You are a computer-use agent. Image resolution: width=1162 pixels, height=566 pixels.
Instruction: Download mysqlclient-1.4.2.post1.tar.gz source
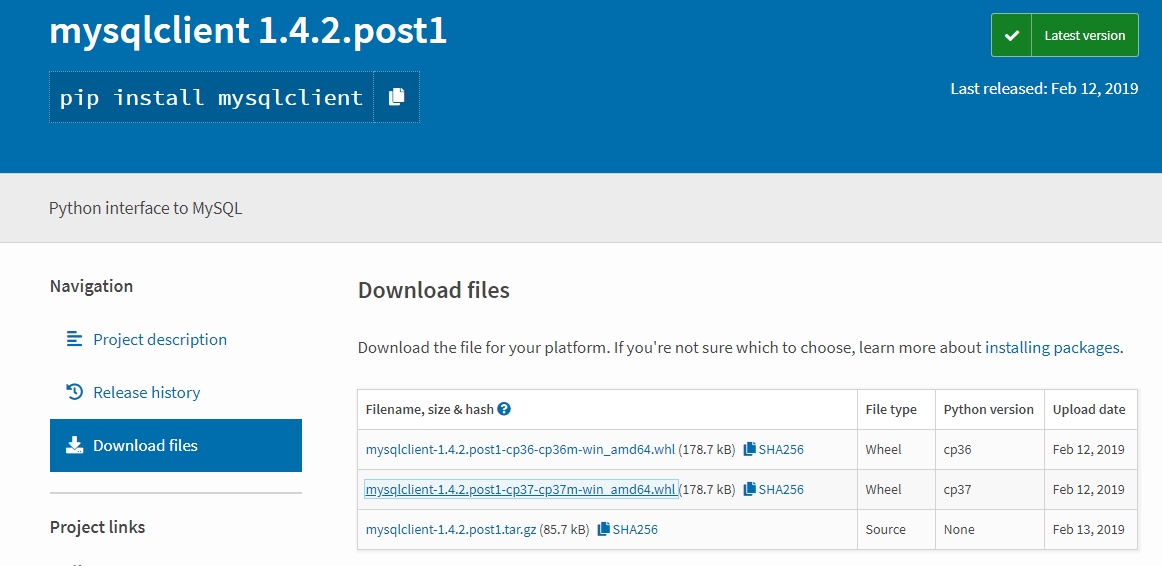coord(451,530)
